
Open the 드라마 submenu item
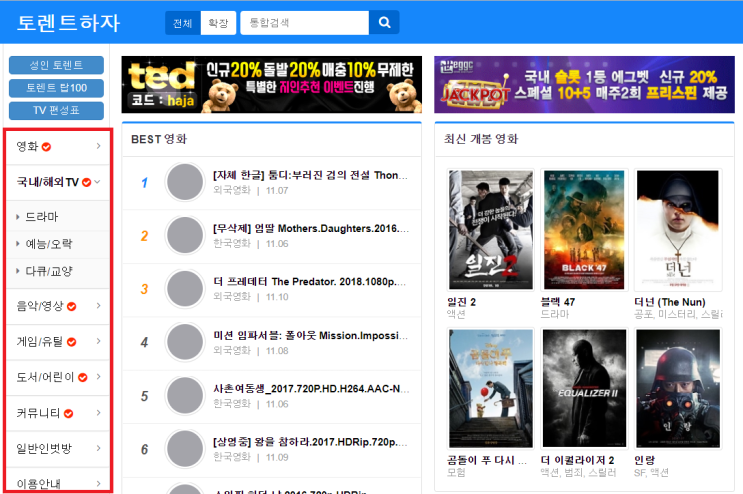tap(42, 217)
